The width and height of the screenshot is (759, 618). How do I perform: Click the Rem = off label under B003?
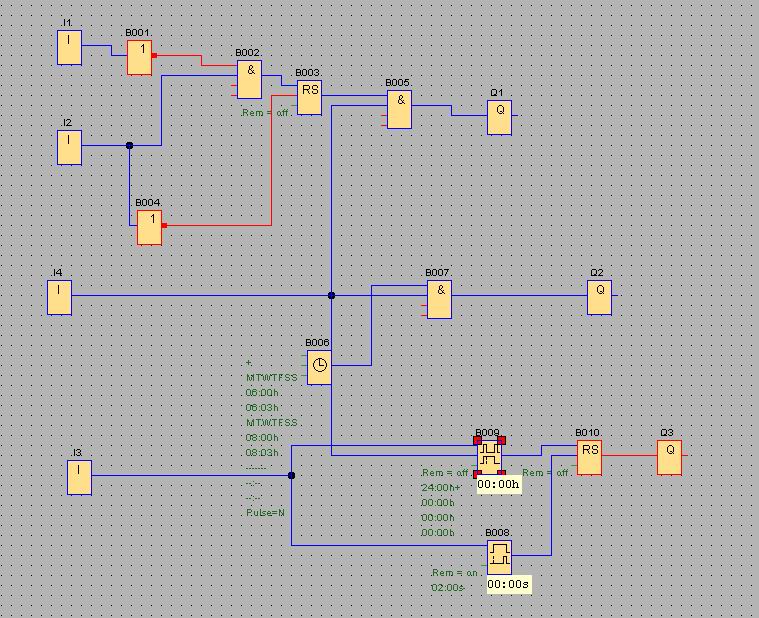point(265,113)
